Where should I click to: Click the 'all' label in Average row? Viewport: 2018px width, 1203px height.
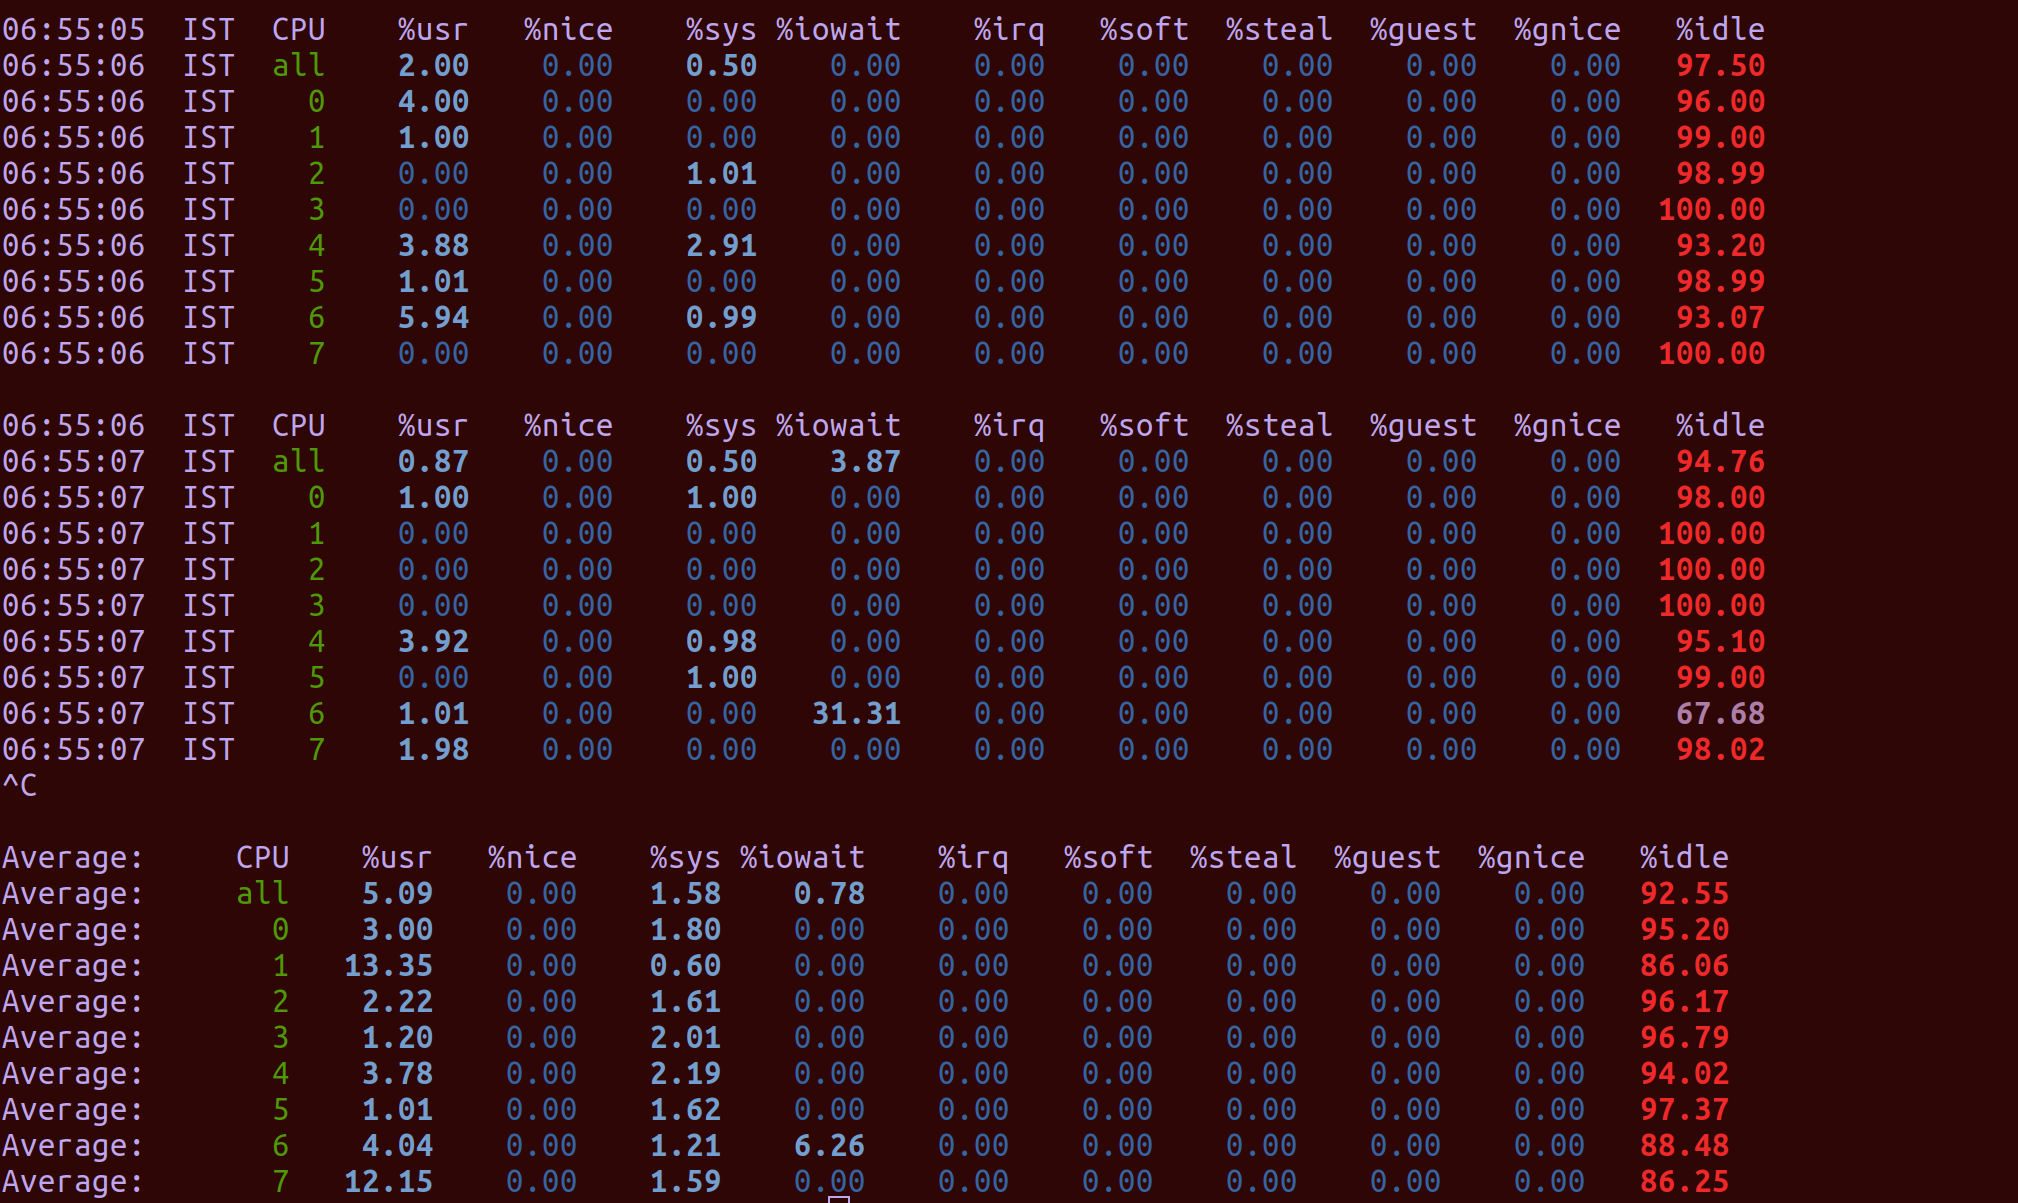point(262,894)
